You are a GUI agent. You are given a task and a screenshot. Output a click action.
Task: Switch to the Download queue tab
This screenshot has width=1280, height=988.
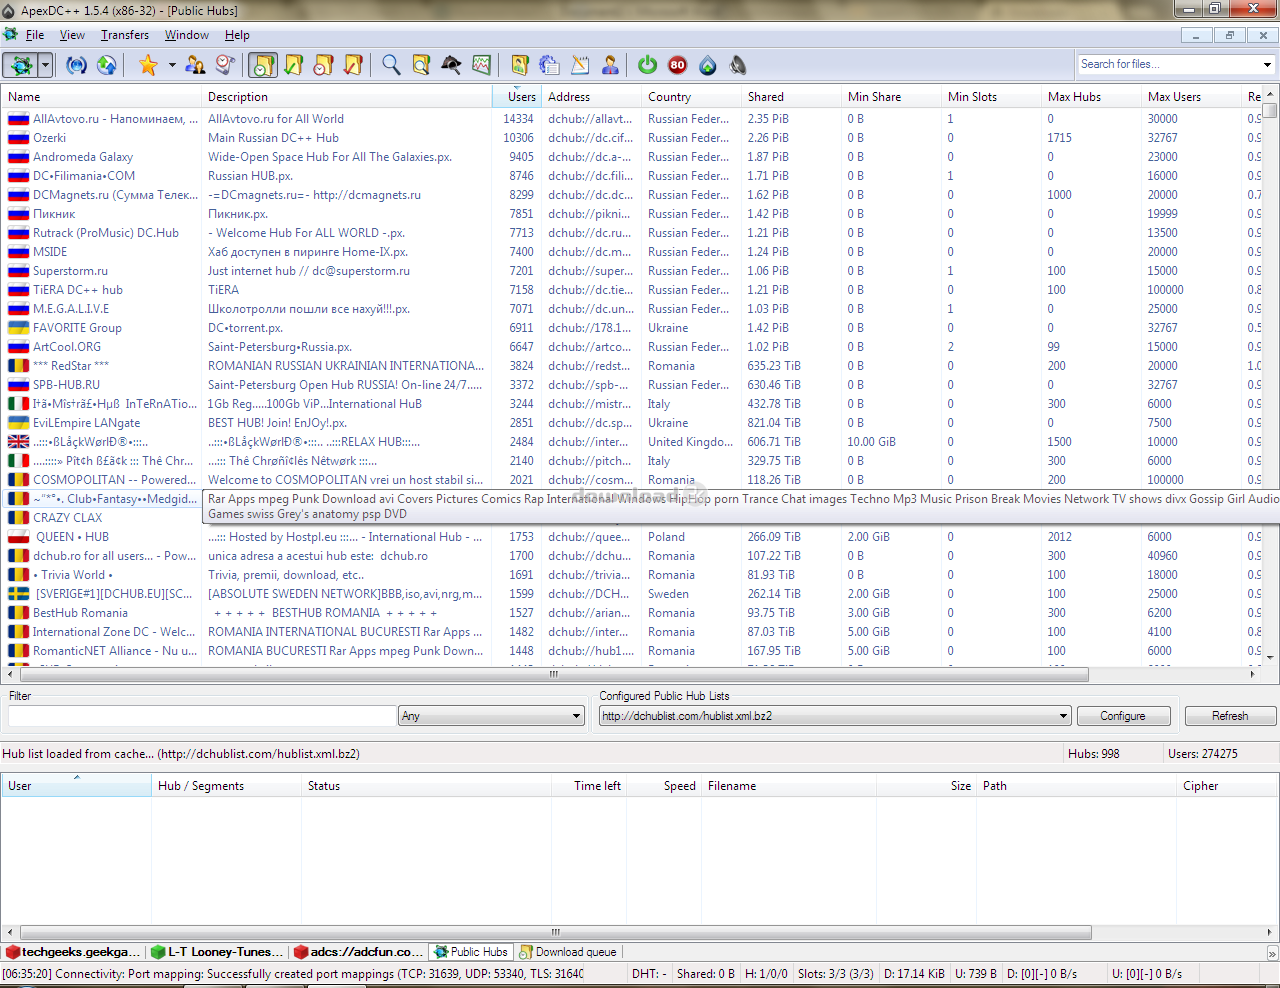coord(568,952)
